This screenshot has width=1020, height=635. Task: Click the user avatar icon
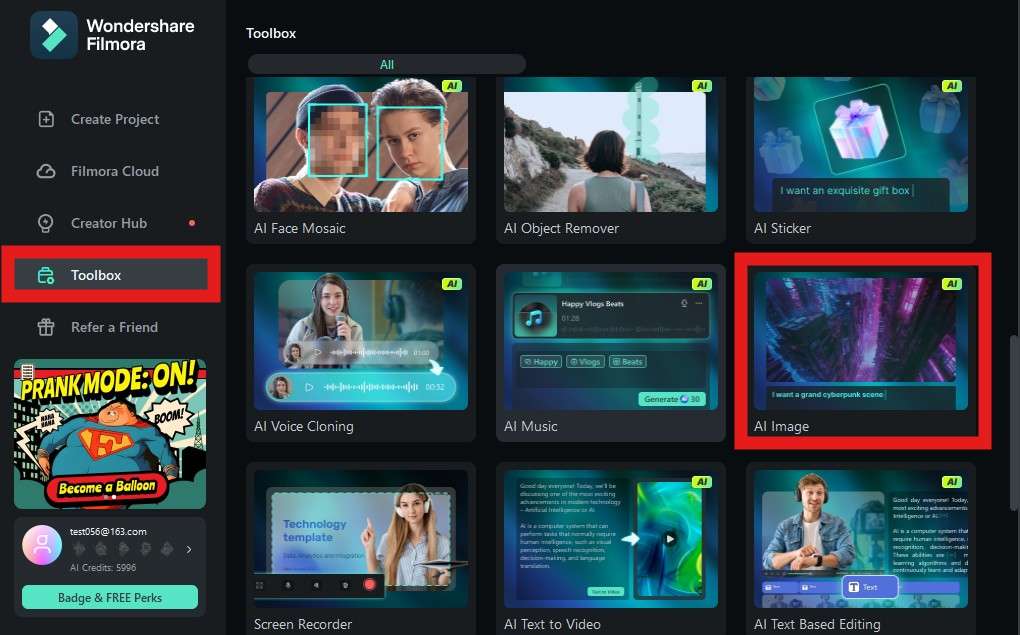tap(42, 545)
